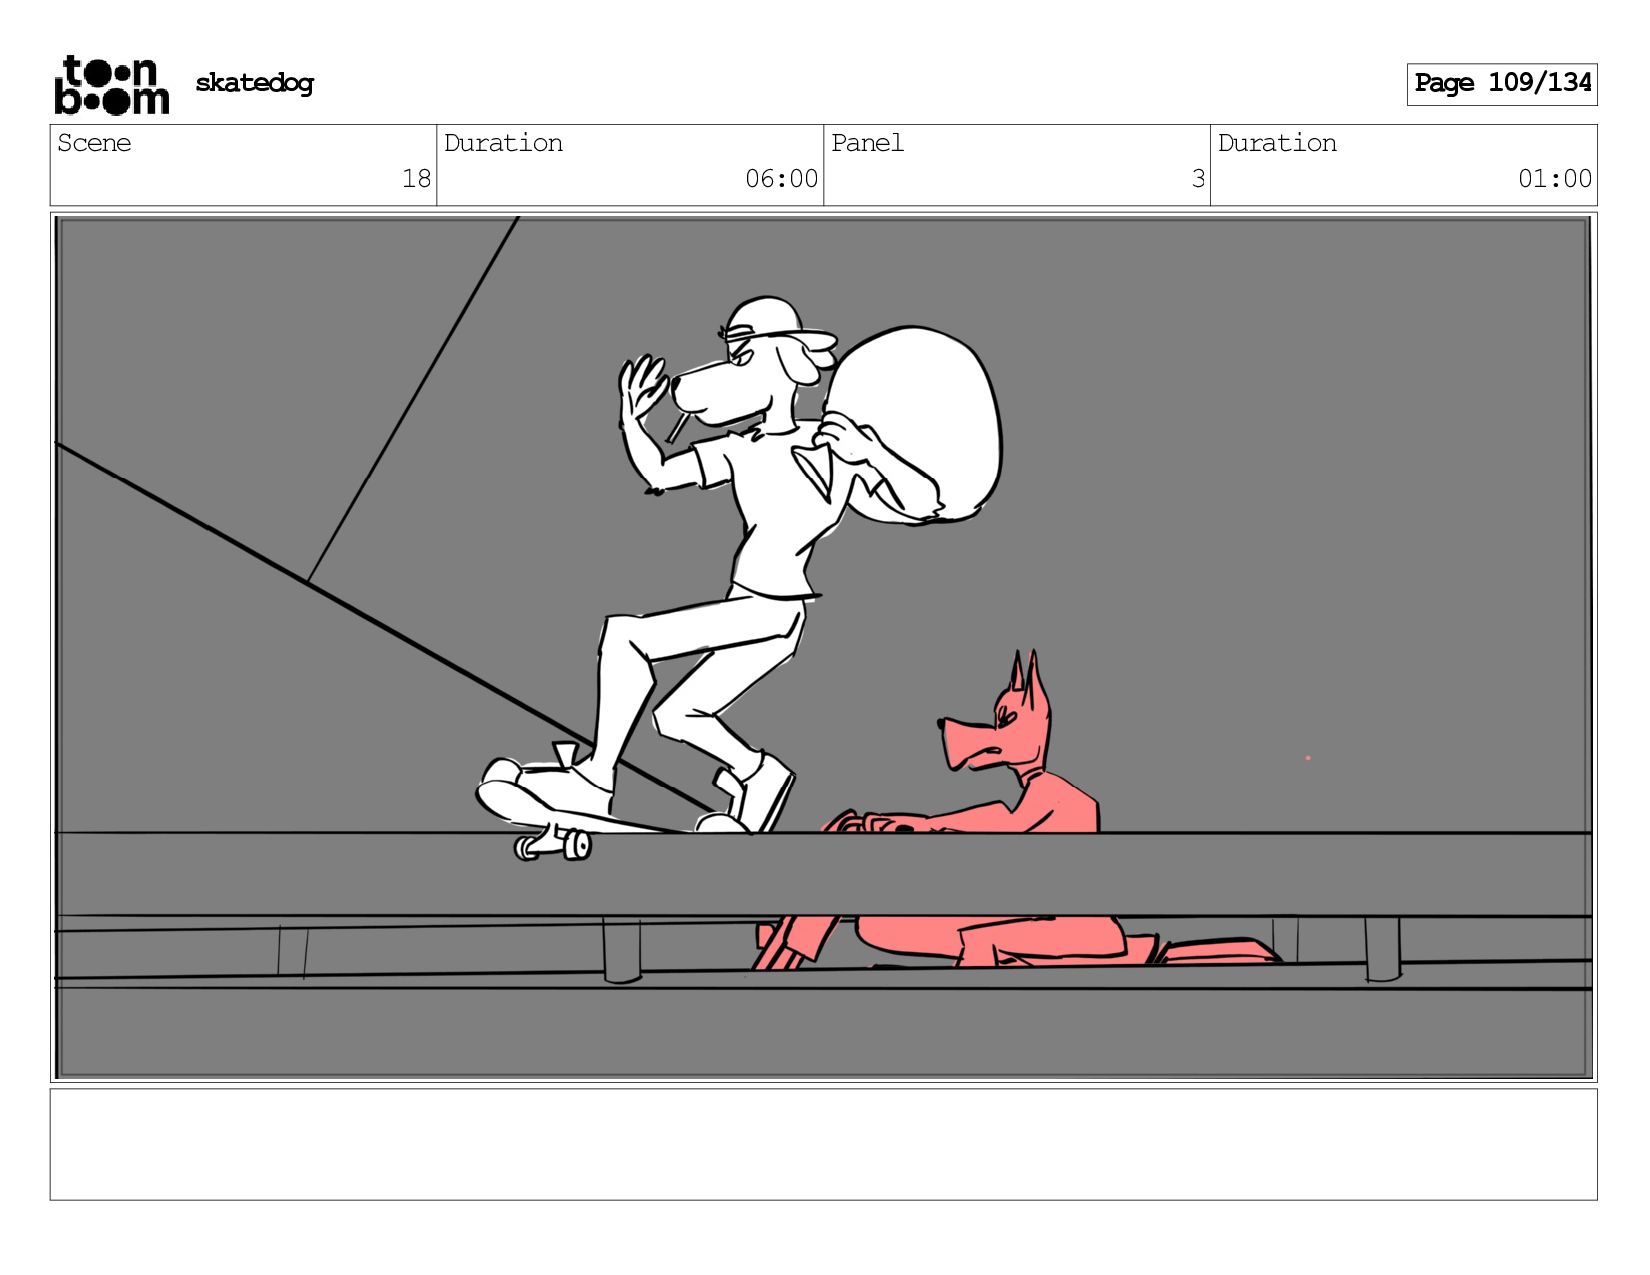Click the 'Scene' header label
1650x1275 pixels.
(x=94, y=143)
